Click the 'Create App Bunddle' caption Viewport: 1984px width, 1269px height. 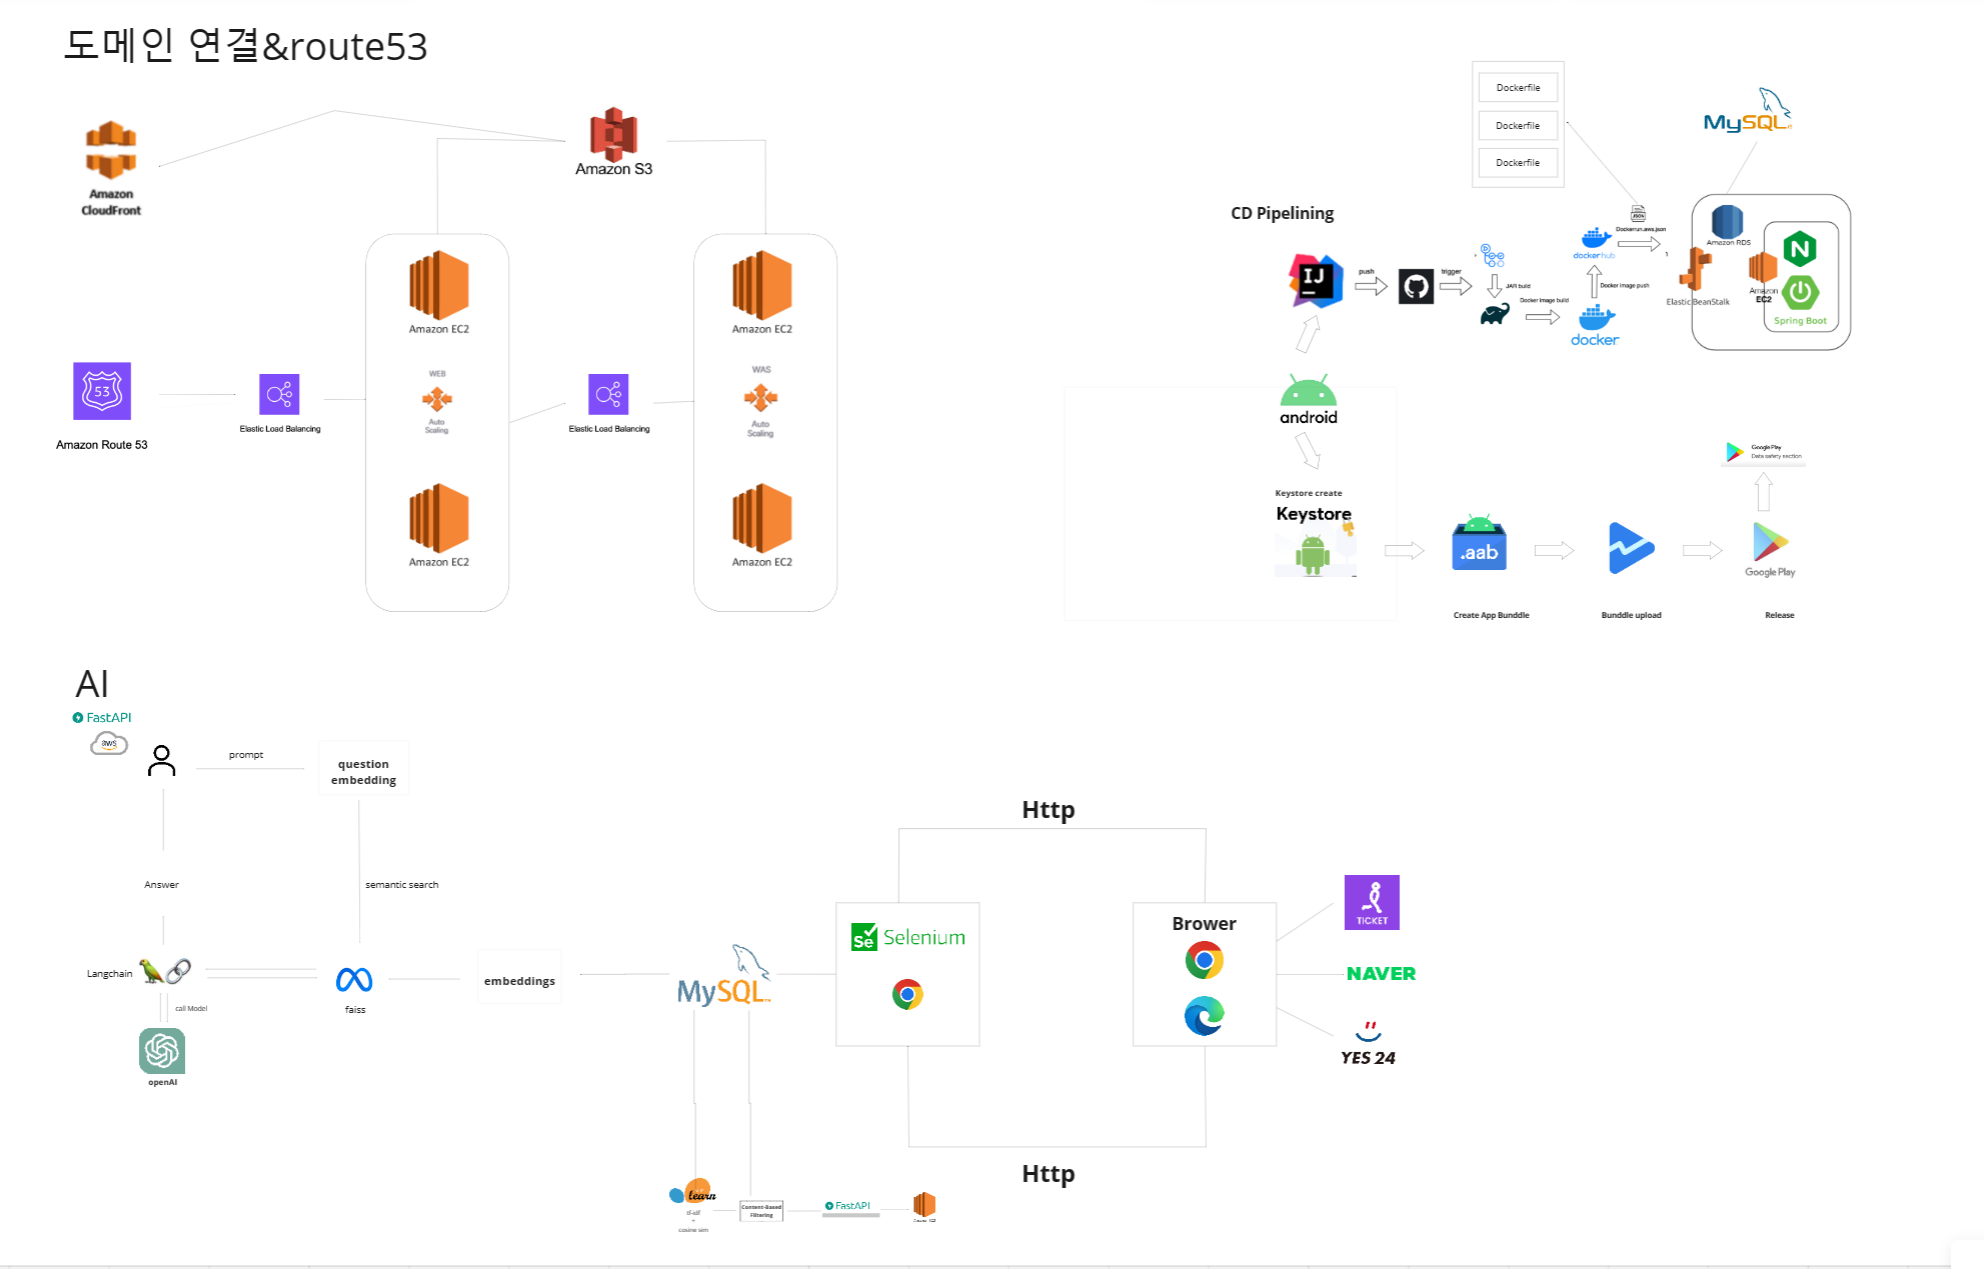1491,615
